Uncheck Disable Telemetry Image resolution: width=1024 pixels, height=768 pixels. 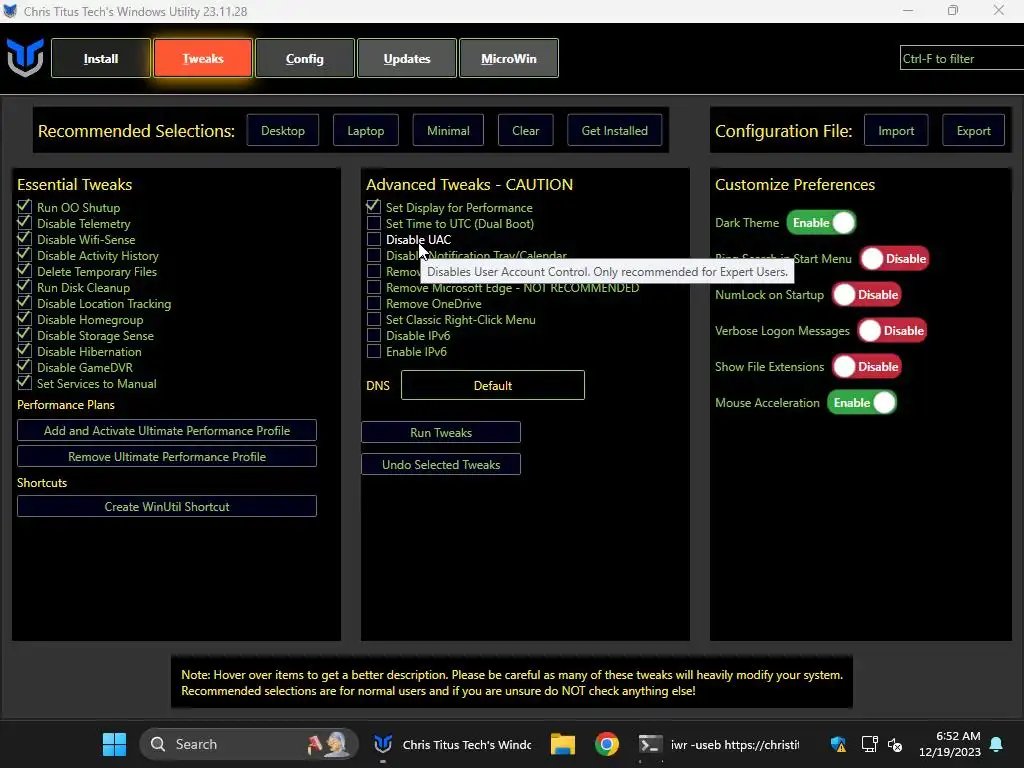point(24,223)
